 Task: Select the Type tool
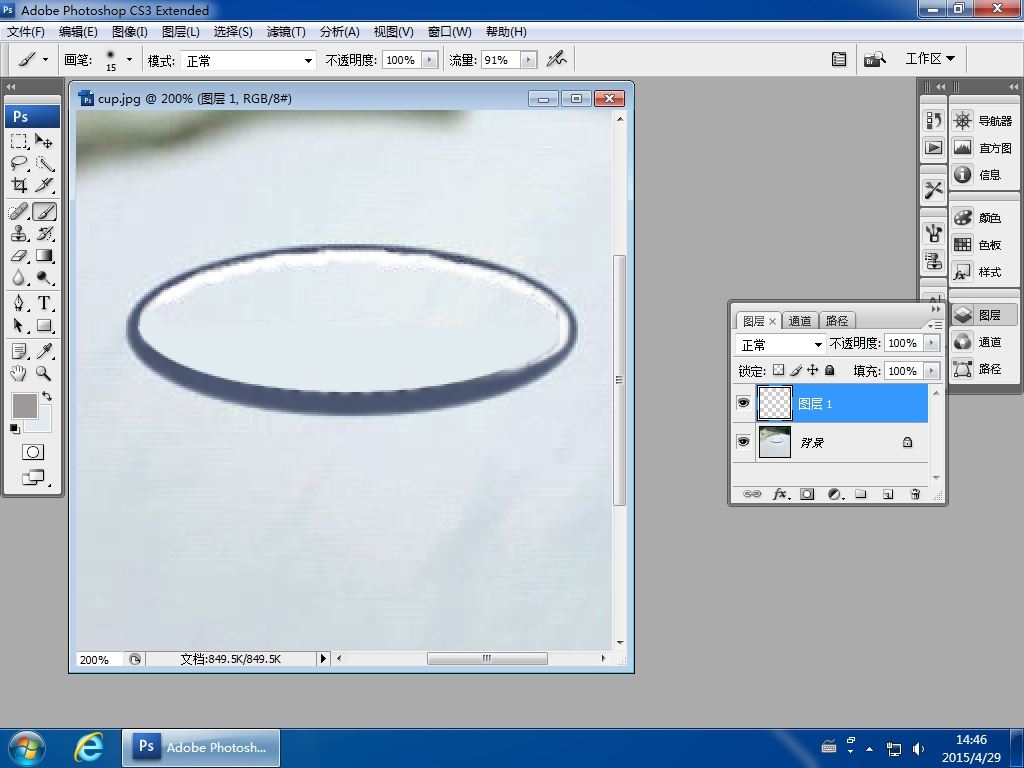[44, 303]
